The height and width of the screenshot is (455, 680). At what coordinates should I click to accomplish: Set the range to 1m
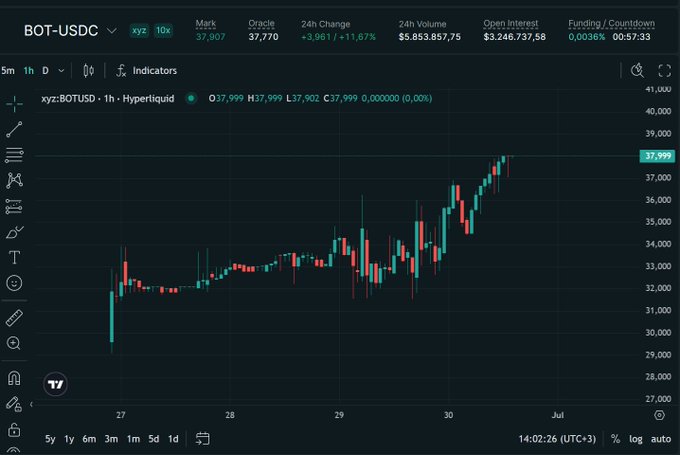[x=134, y=439]
